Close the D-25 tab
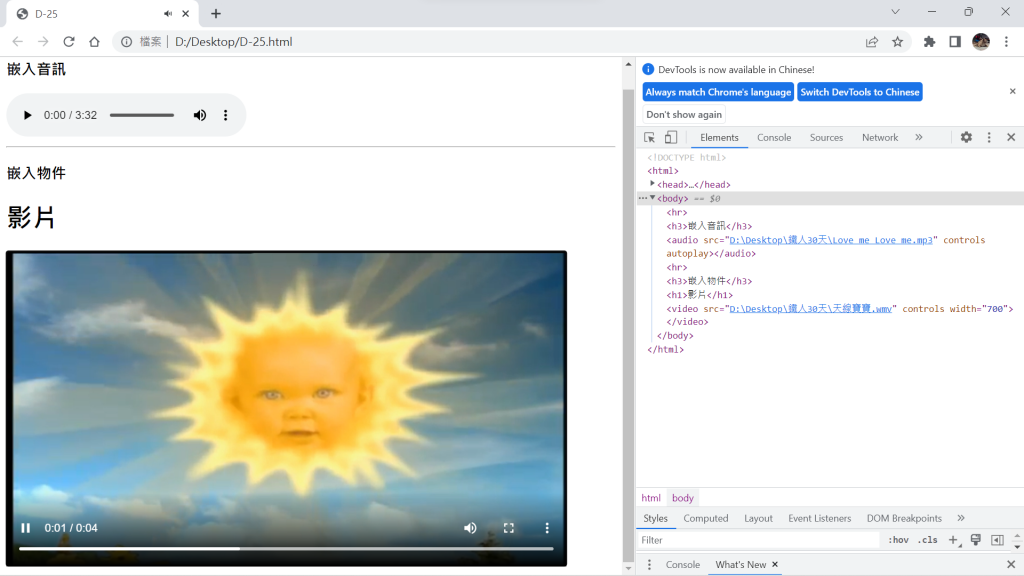The width and height of the screenshot is (1024, 576). coord(185,14)
